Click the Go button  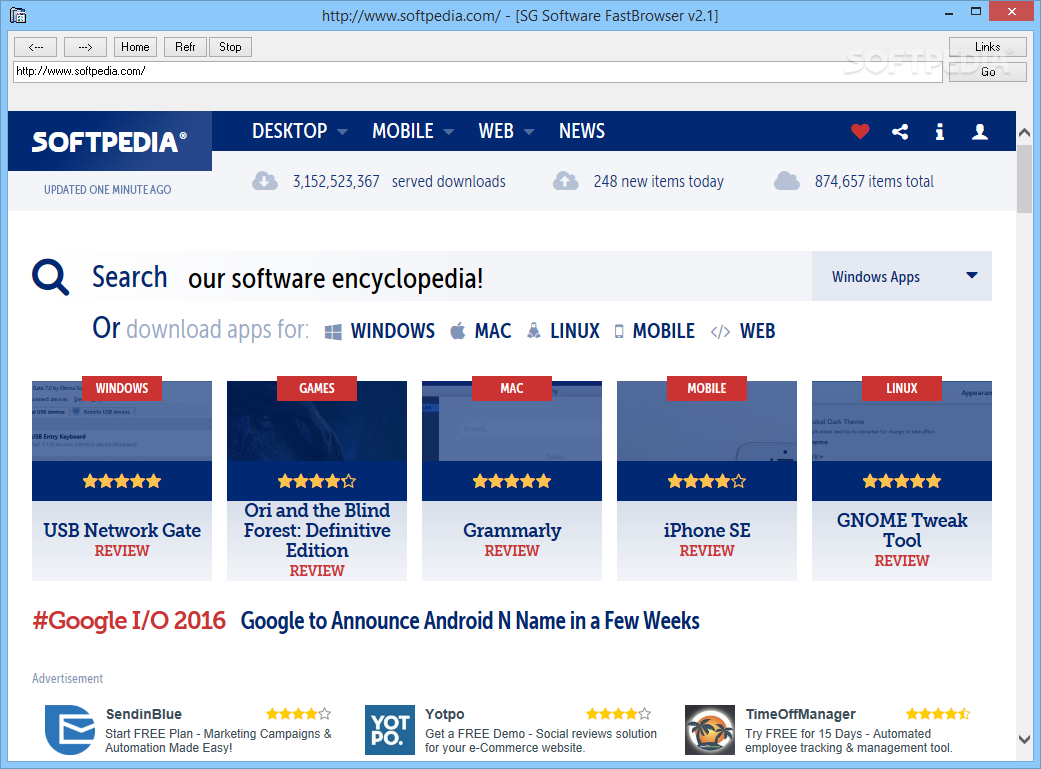987,72
